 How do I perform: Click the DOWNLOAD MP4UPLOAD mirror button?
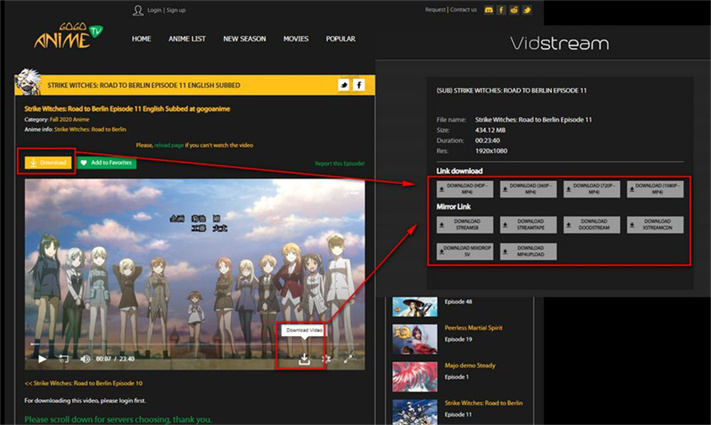coord(528,251)
